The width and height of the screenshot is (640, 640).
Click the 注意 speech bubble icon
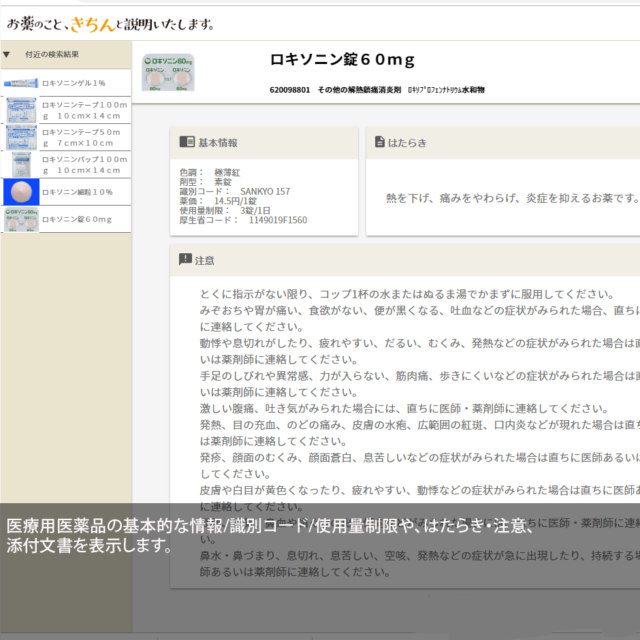(185, 260)
